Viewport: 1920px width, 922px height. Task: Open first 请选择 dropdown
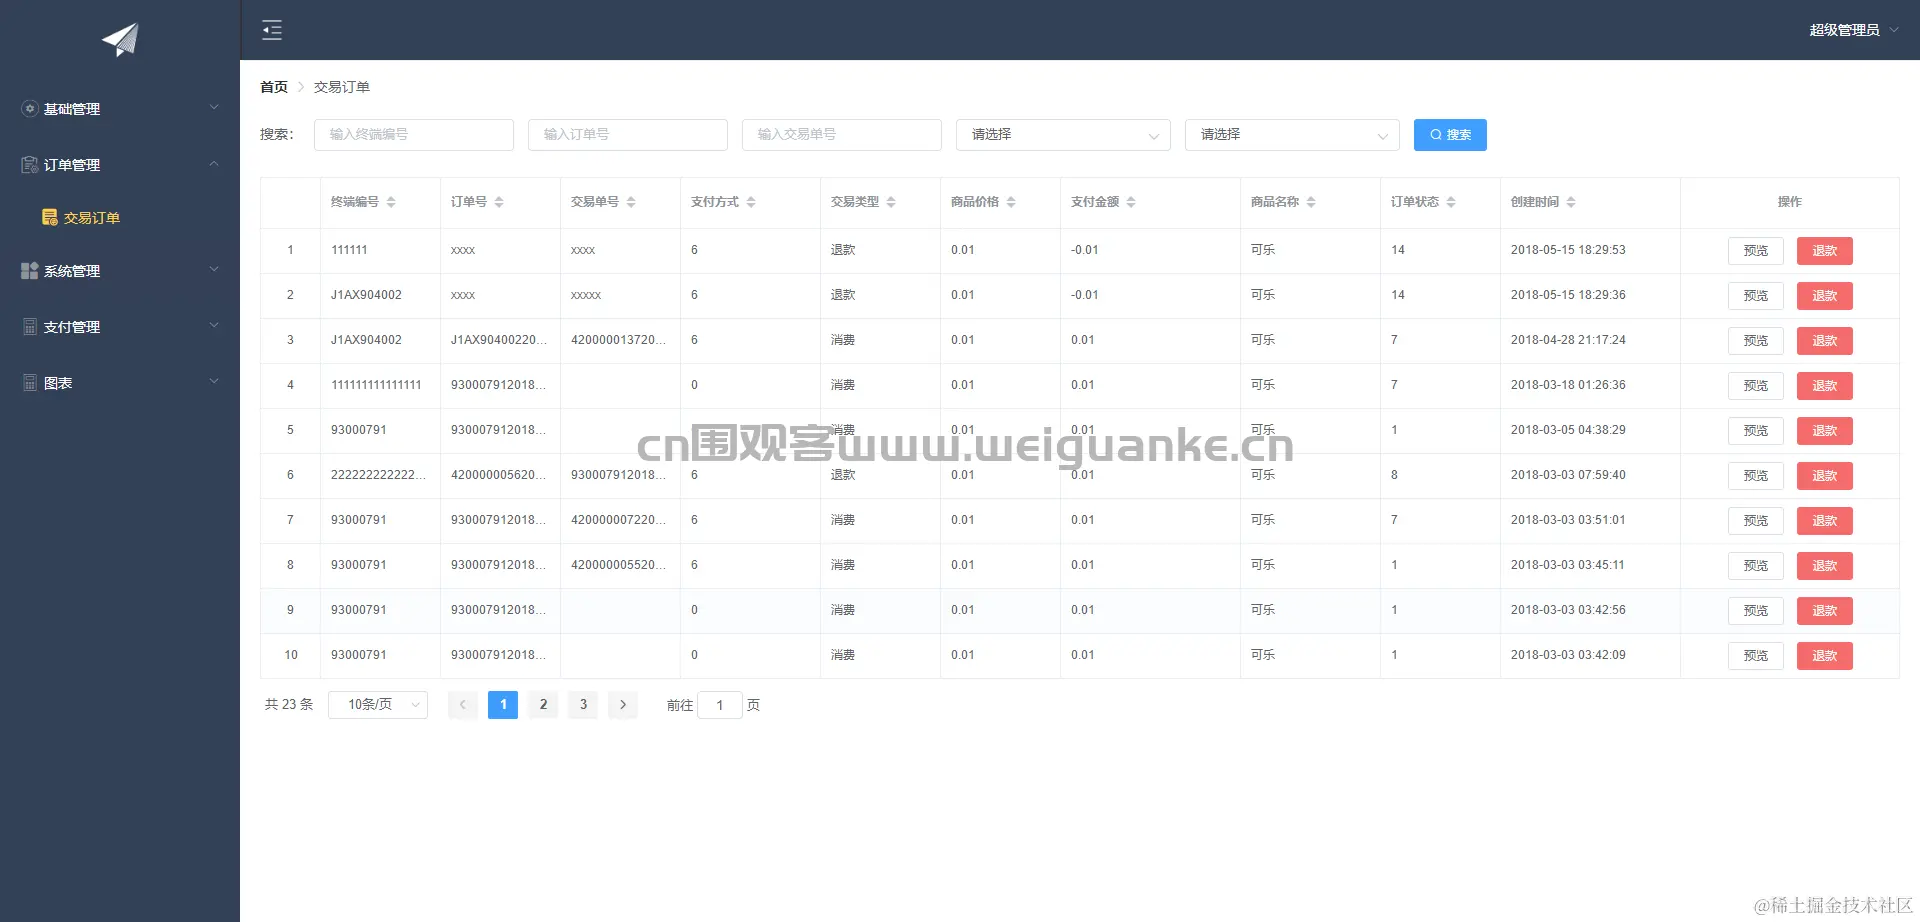pos(1063,135)
